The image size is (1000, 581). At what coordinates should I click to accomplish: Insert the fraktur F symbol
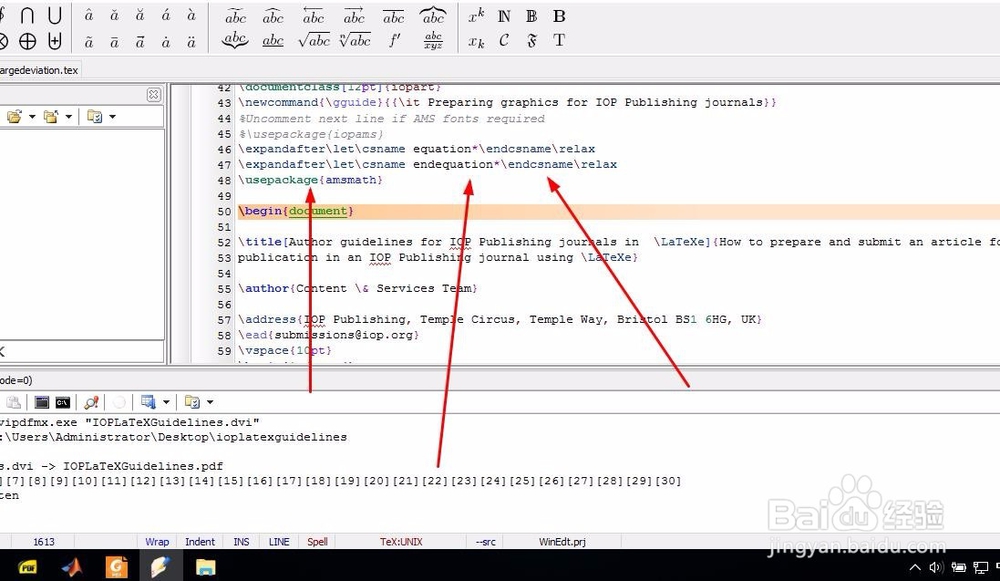click(x=531, y=41)
